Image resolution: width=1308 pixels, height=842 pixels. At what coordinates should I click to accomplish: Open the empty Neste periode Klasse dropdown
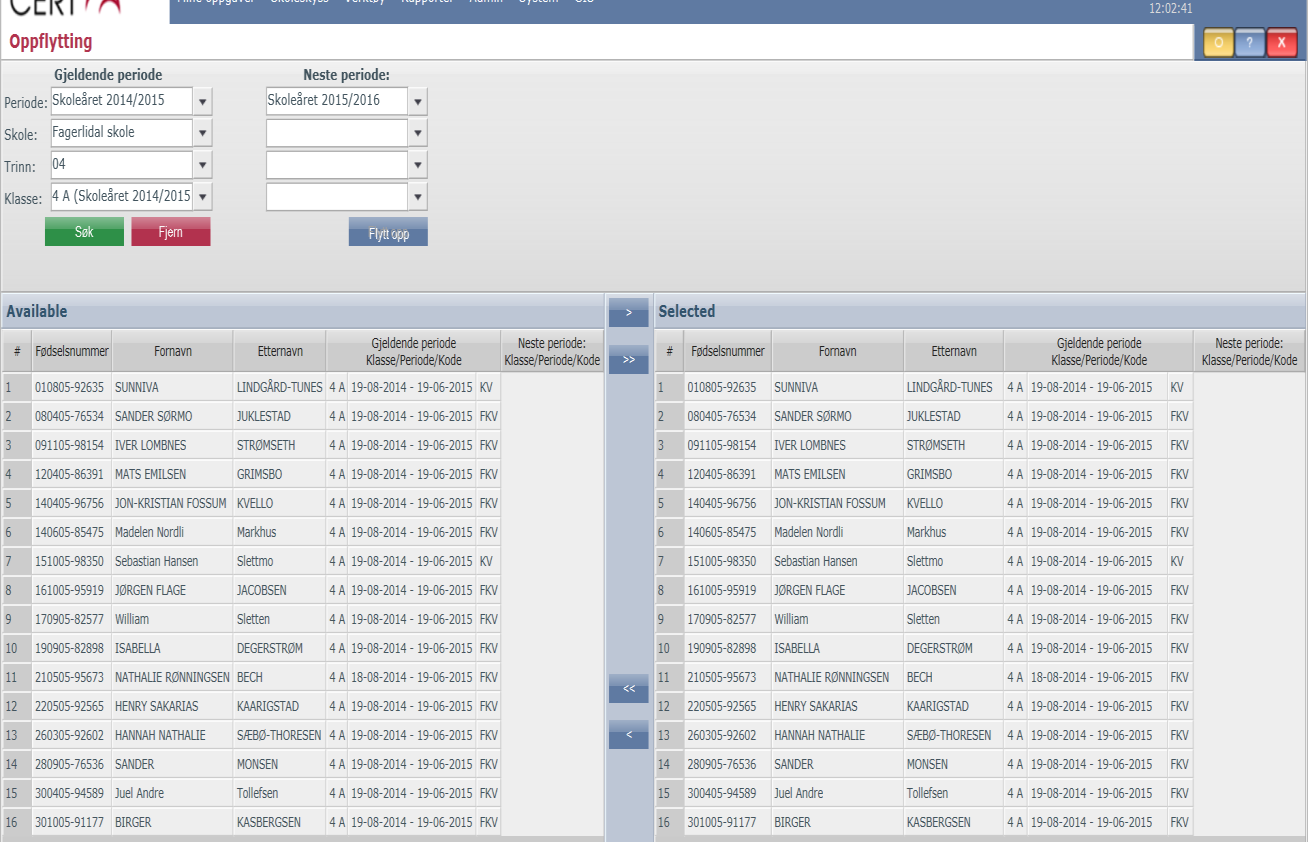[418, 197]
